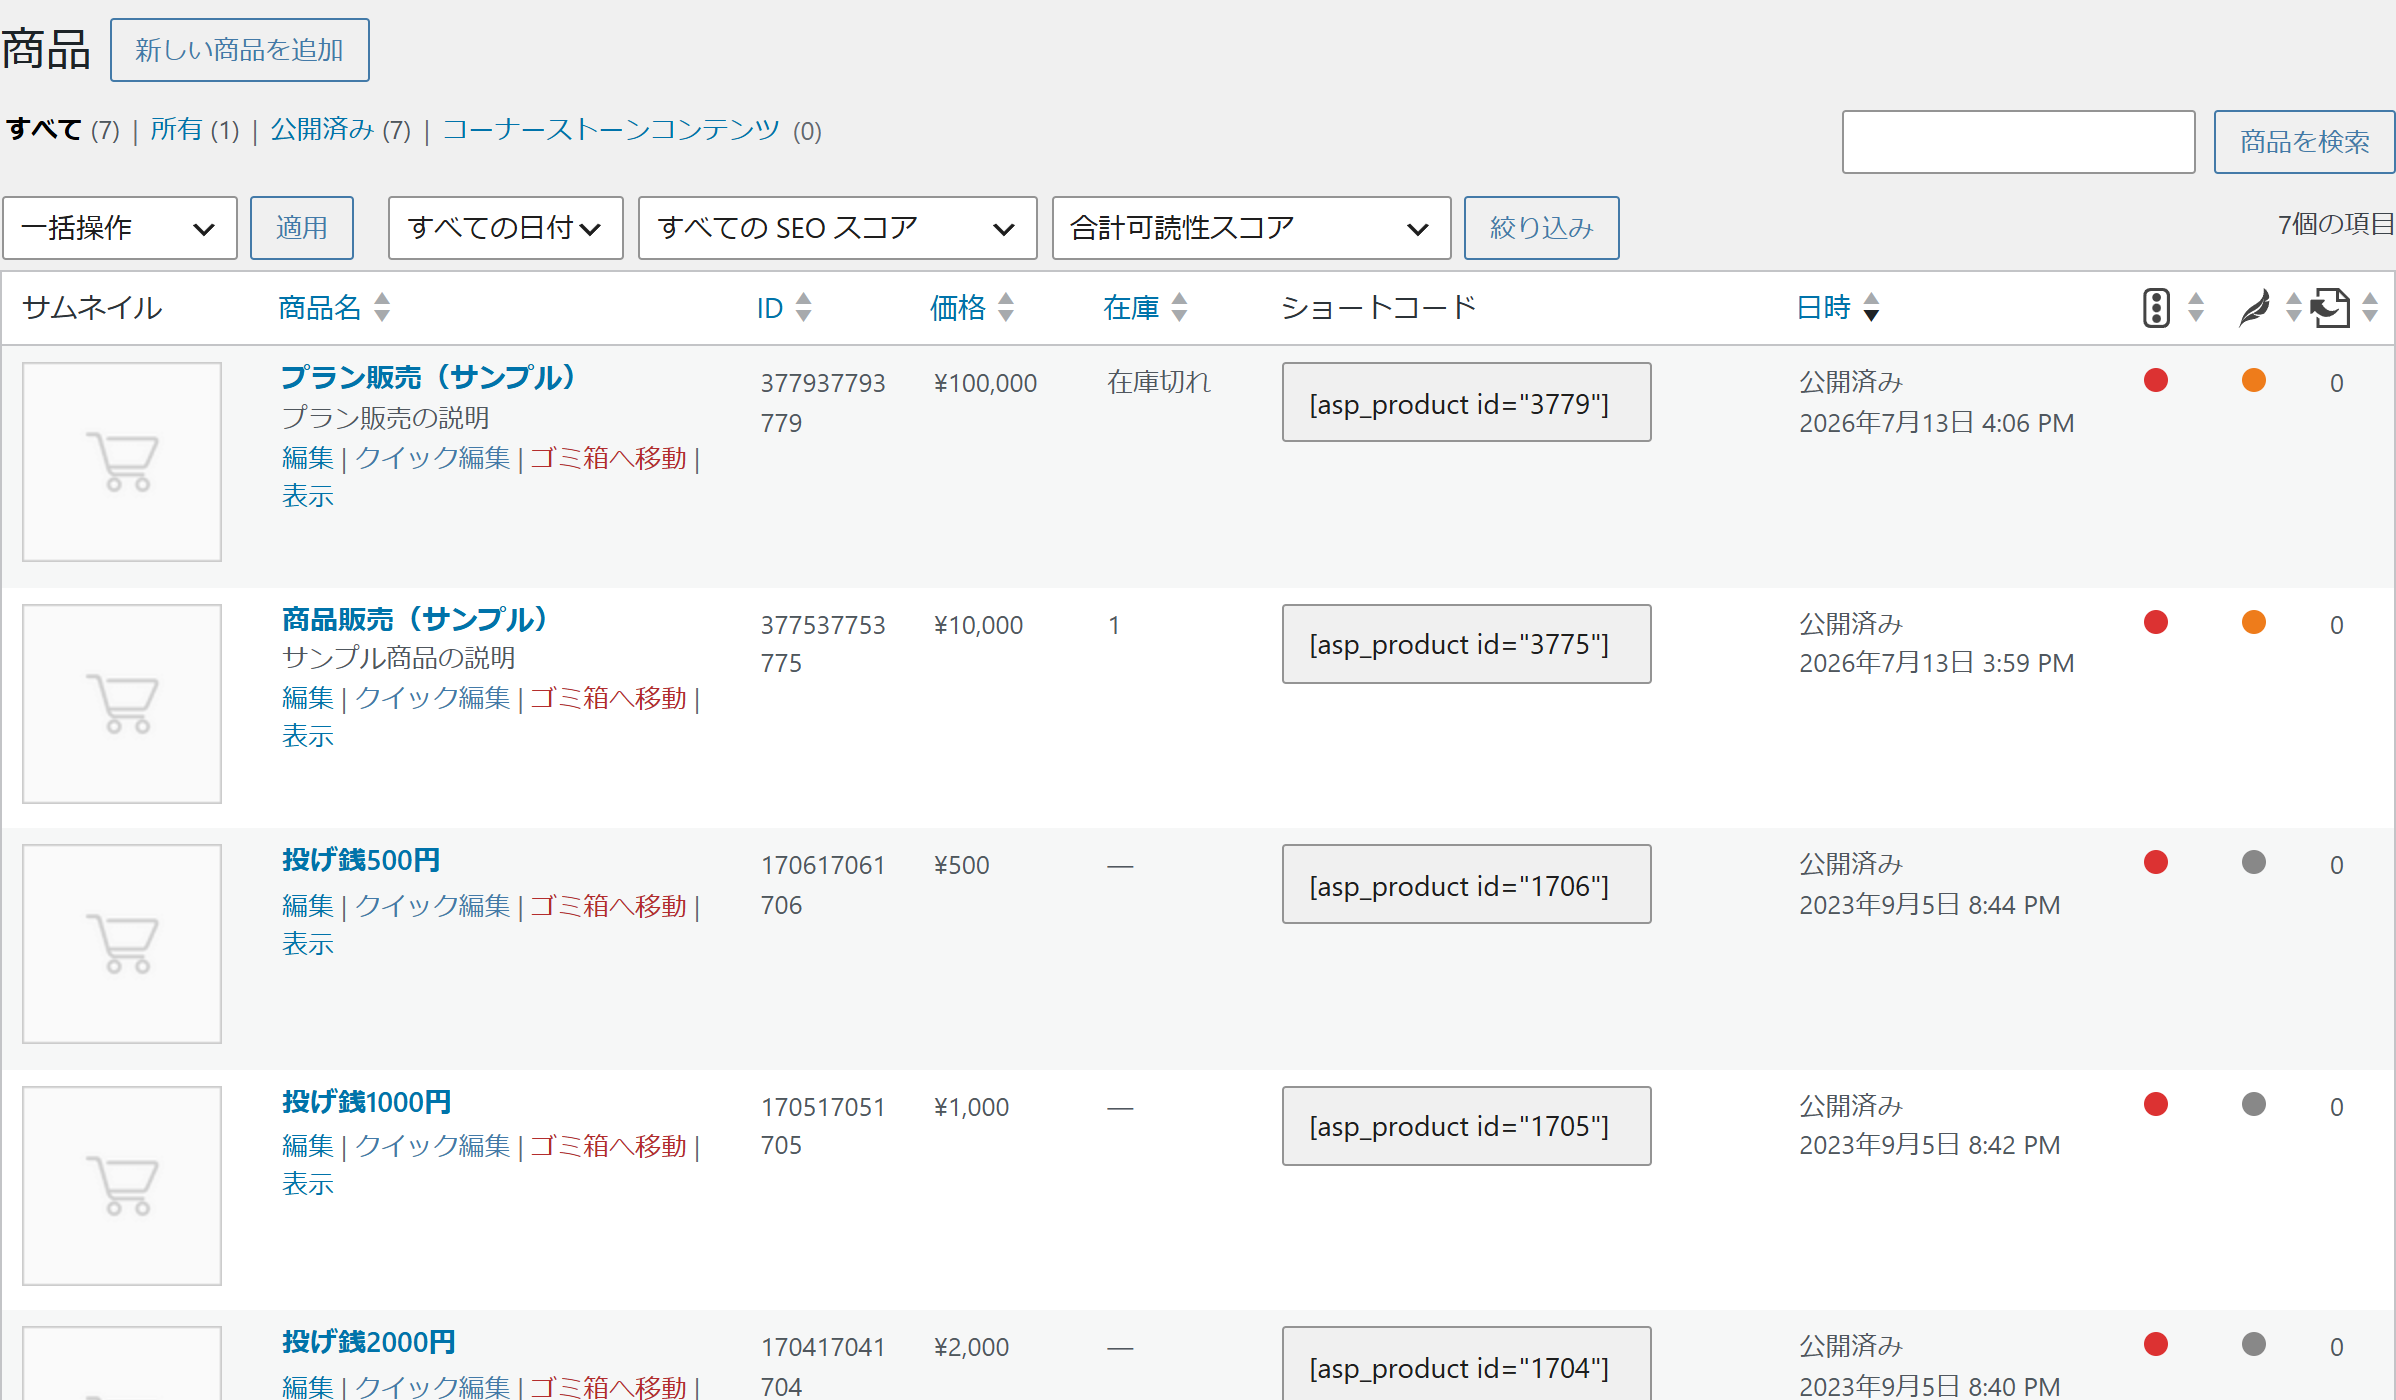Click the sort arrow next to 日時
2396x1400 pixels.
tap(1872, 307)
